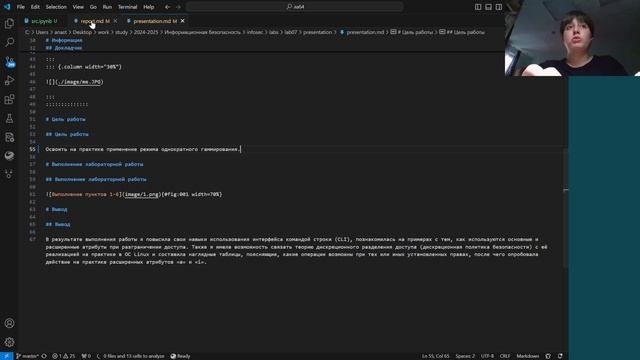The width and height of the screenshot is (640, 360).
Task: Open the Testing flask view
Action: [x=9, y=118]
